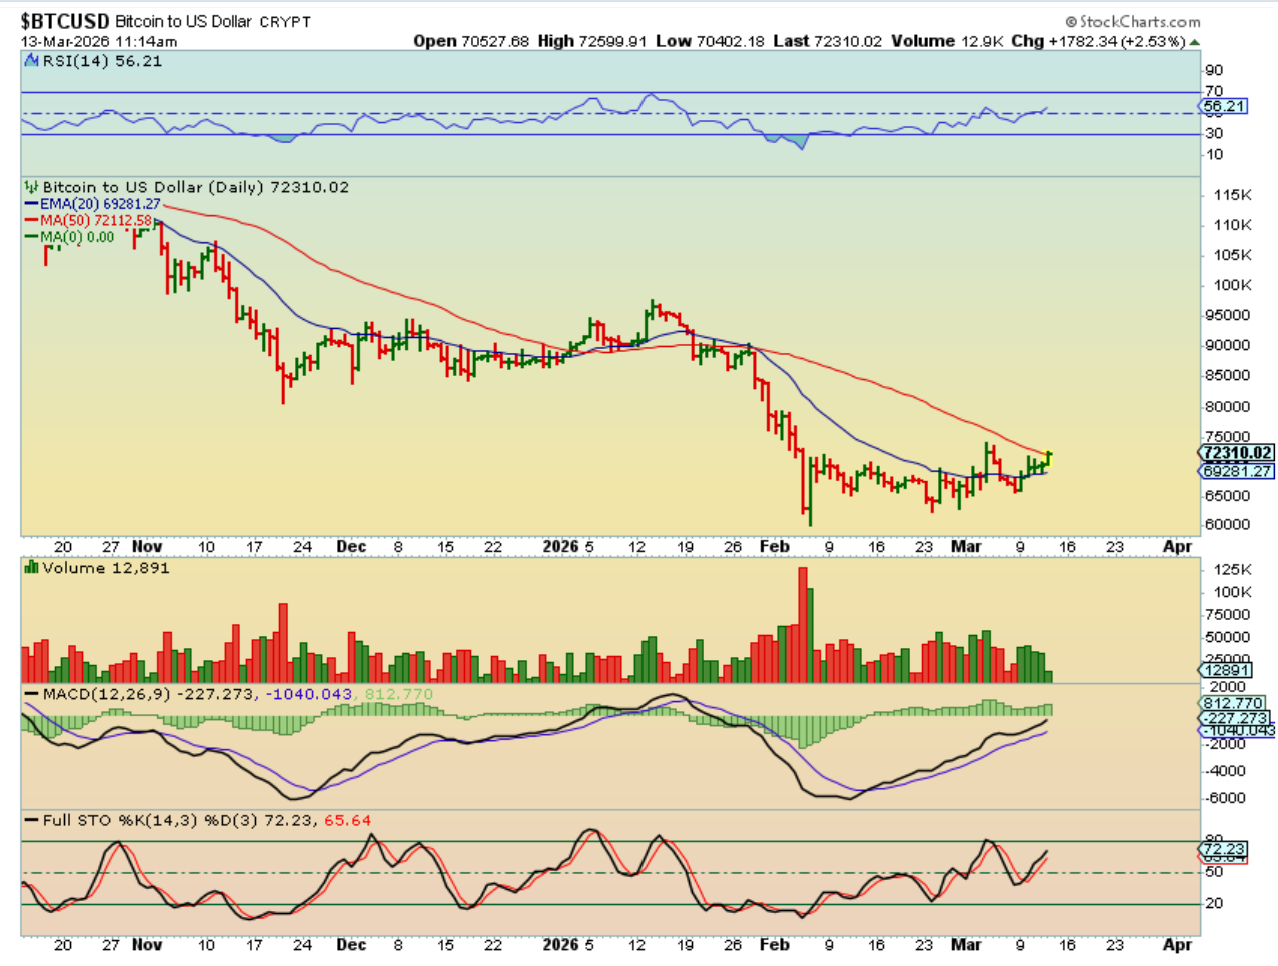This screenshot has height=966, width=1278.
Task: Click the red MA(50) 72112.58 legend
Action: pos(95,220)
